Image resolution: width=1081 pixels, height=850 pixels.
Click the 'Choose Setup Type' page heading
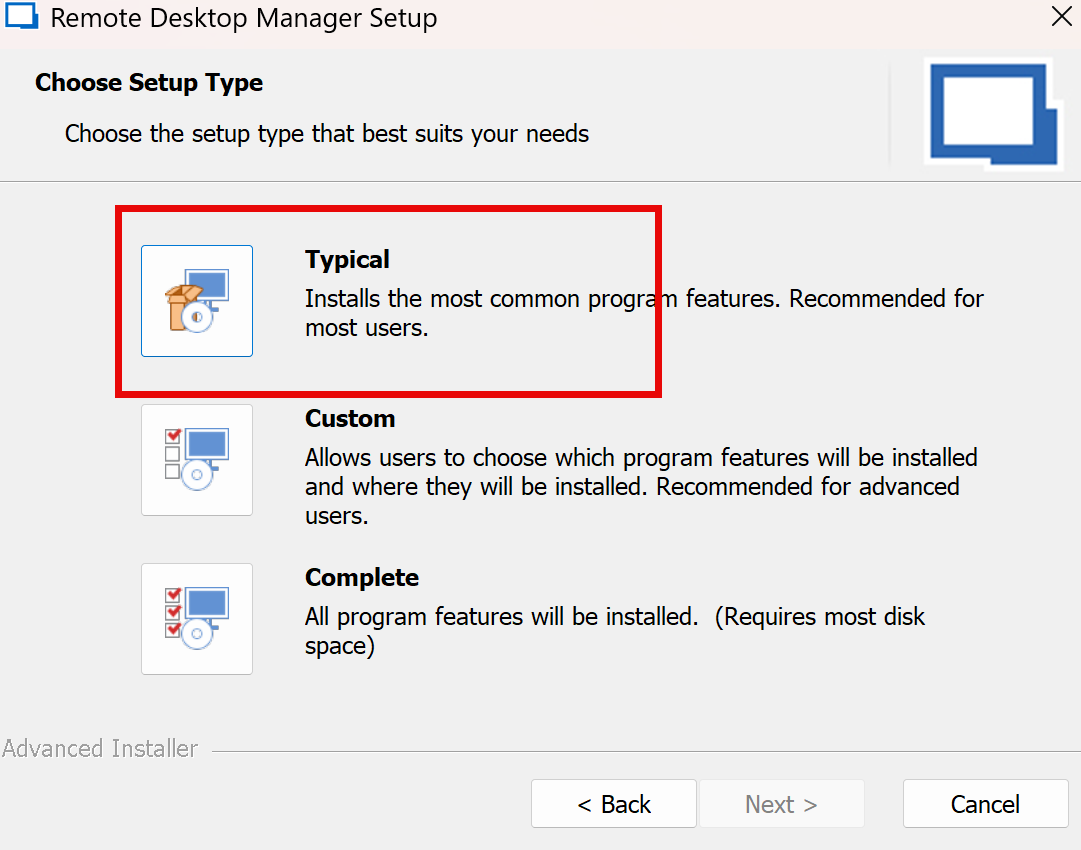149,83
